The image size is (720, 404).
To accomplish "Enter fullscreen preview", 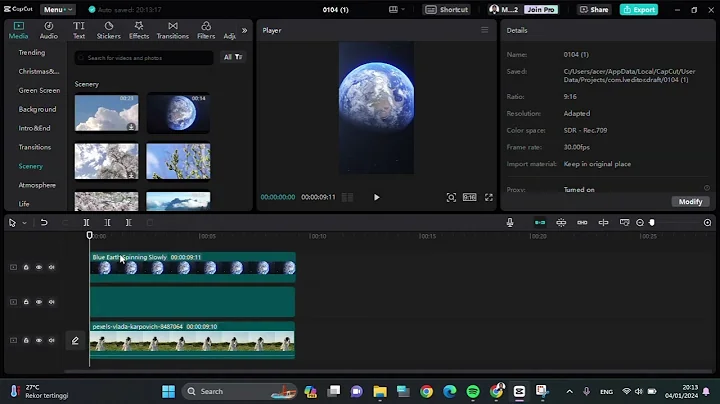I will click(x=489, y=197).
